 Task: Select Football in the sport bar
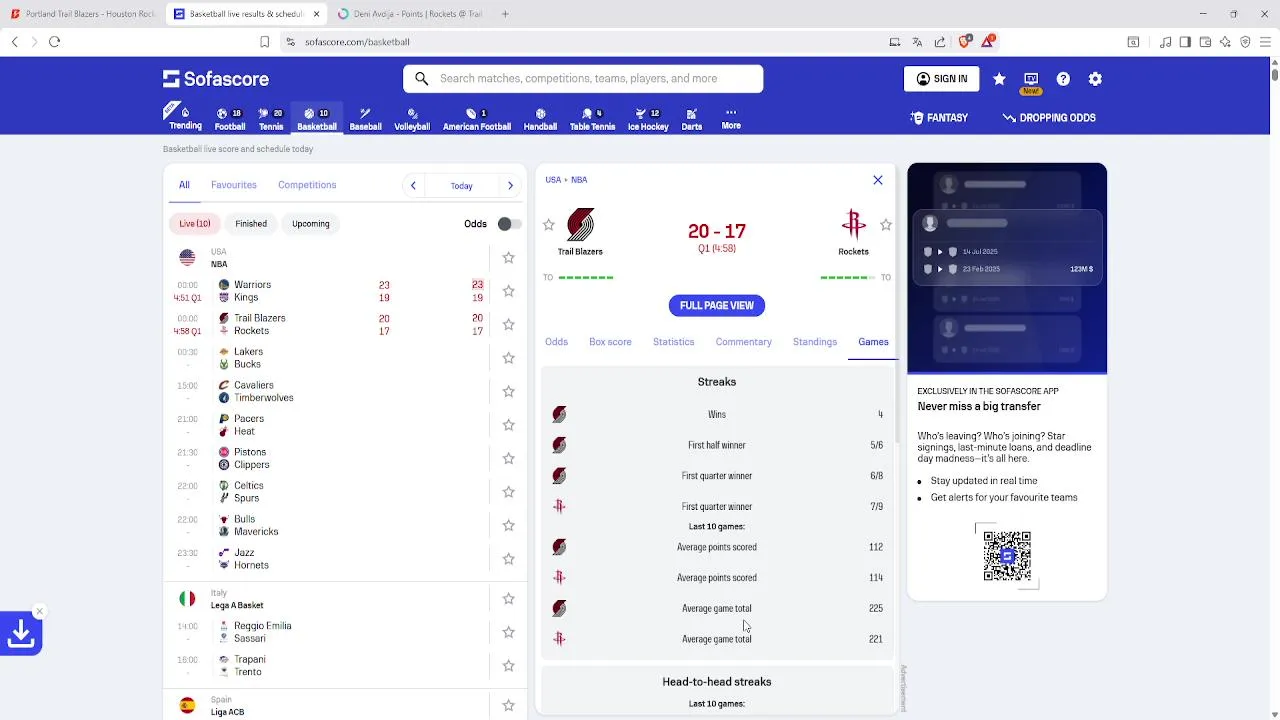click(x=229, y=118)
